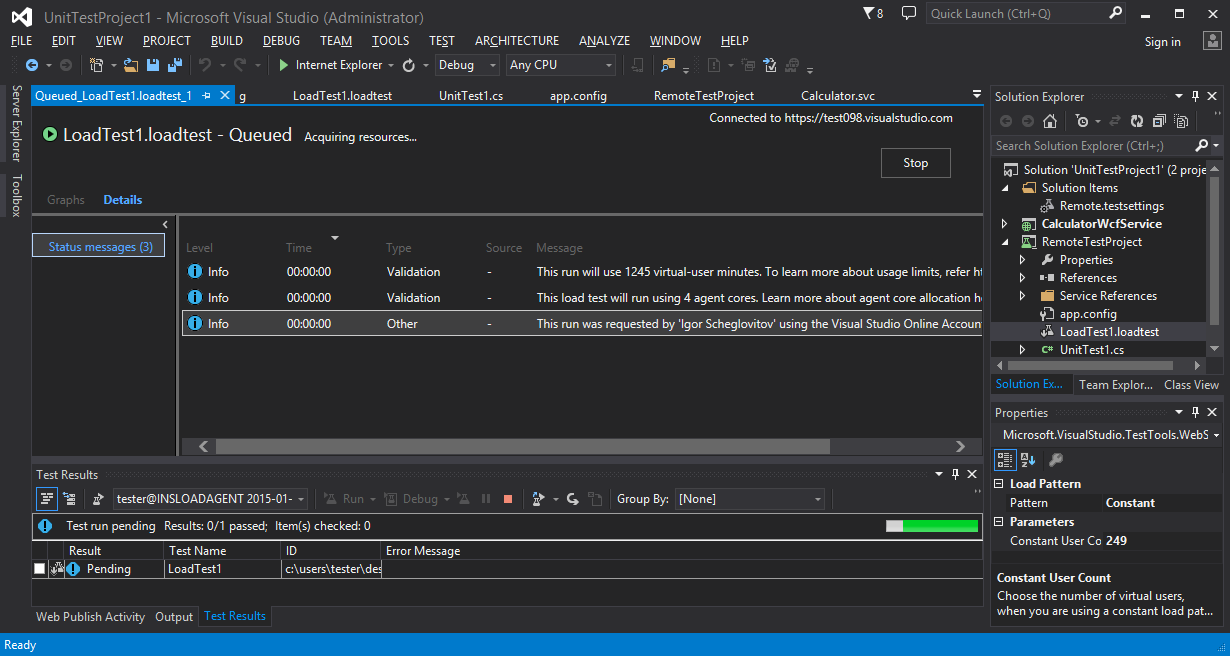Viewport: 1230px width, 656px height.
Task: Open the ARCHITECTURE menu
Action: (x=516, y=41)
